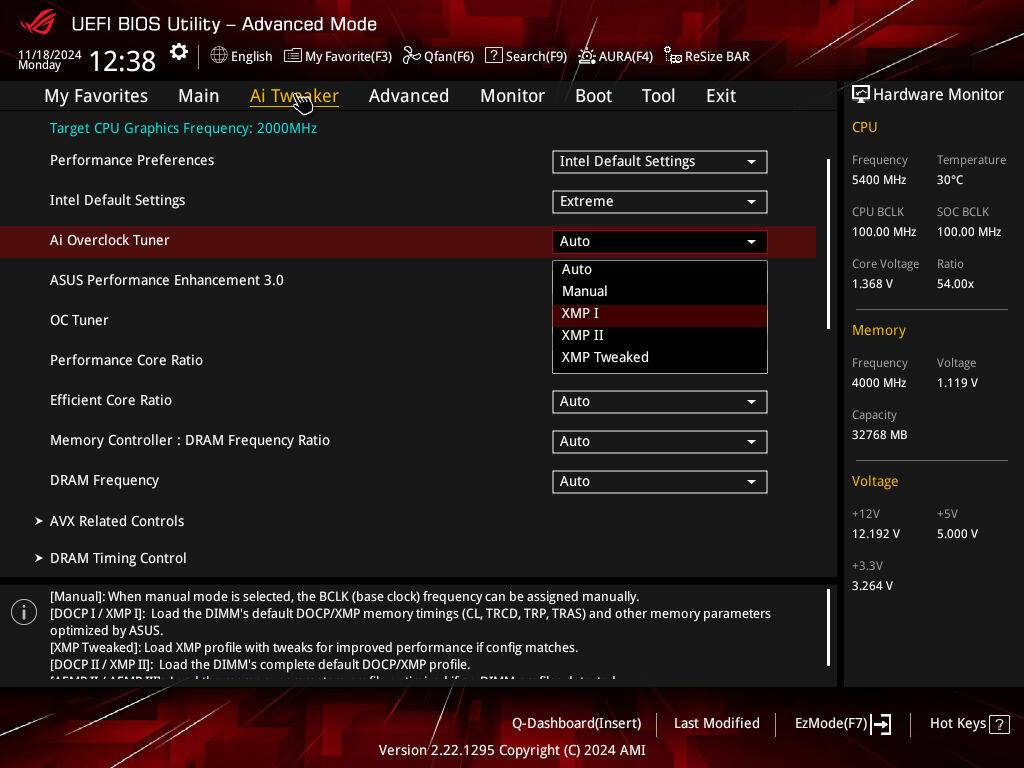Click the help text panel scrollbar
This screenshot has width=1024, height=768.
pos(829,628)
